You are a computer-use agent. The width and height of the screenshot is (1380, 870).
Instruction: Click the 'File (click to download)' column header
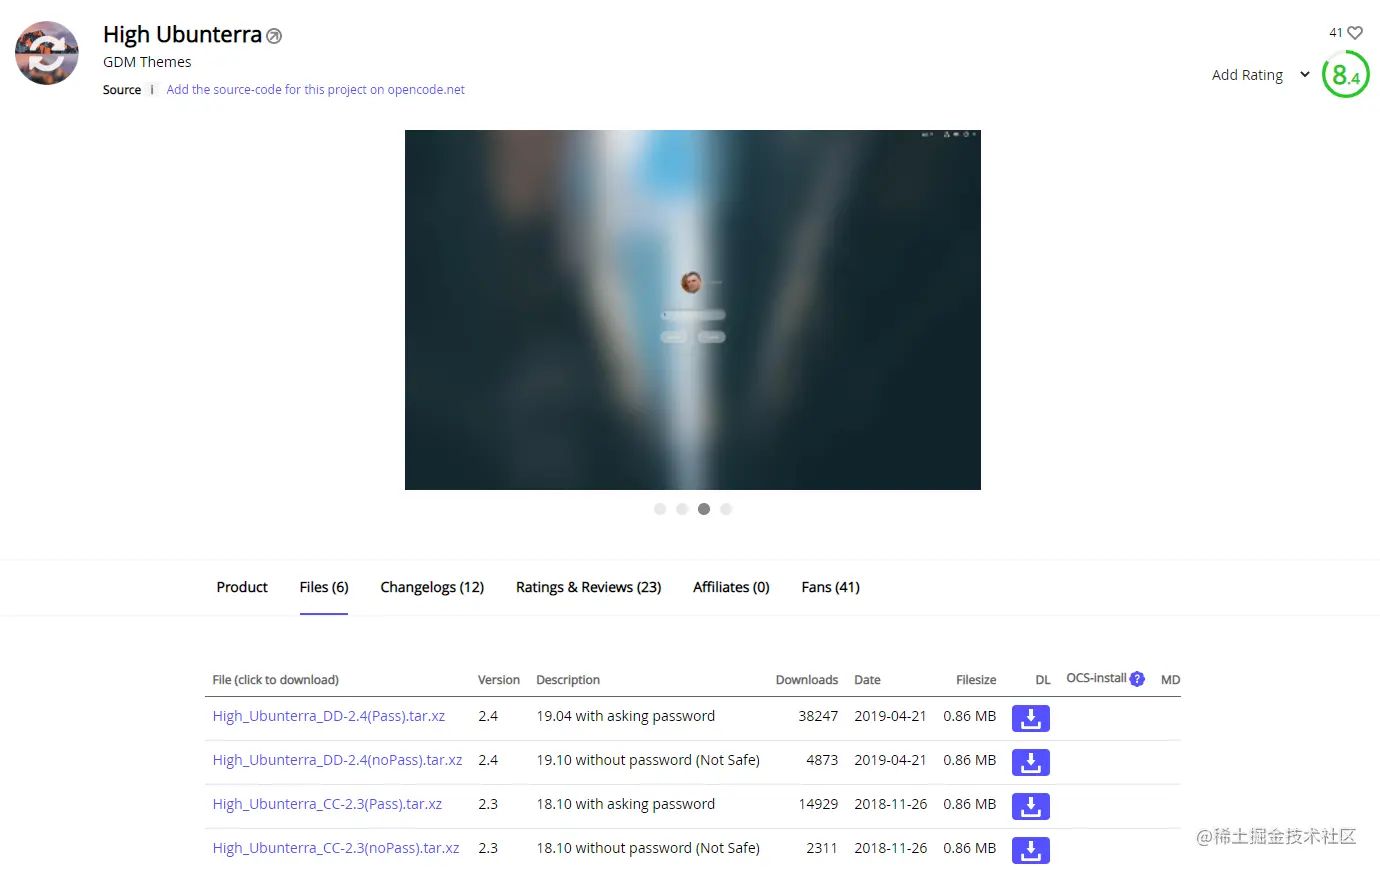275,680
